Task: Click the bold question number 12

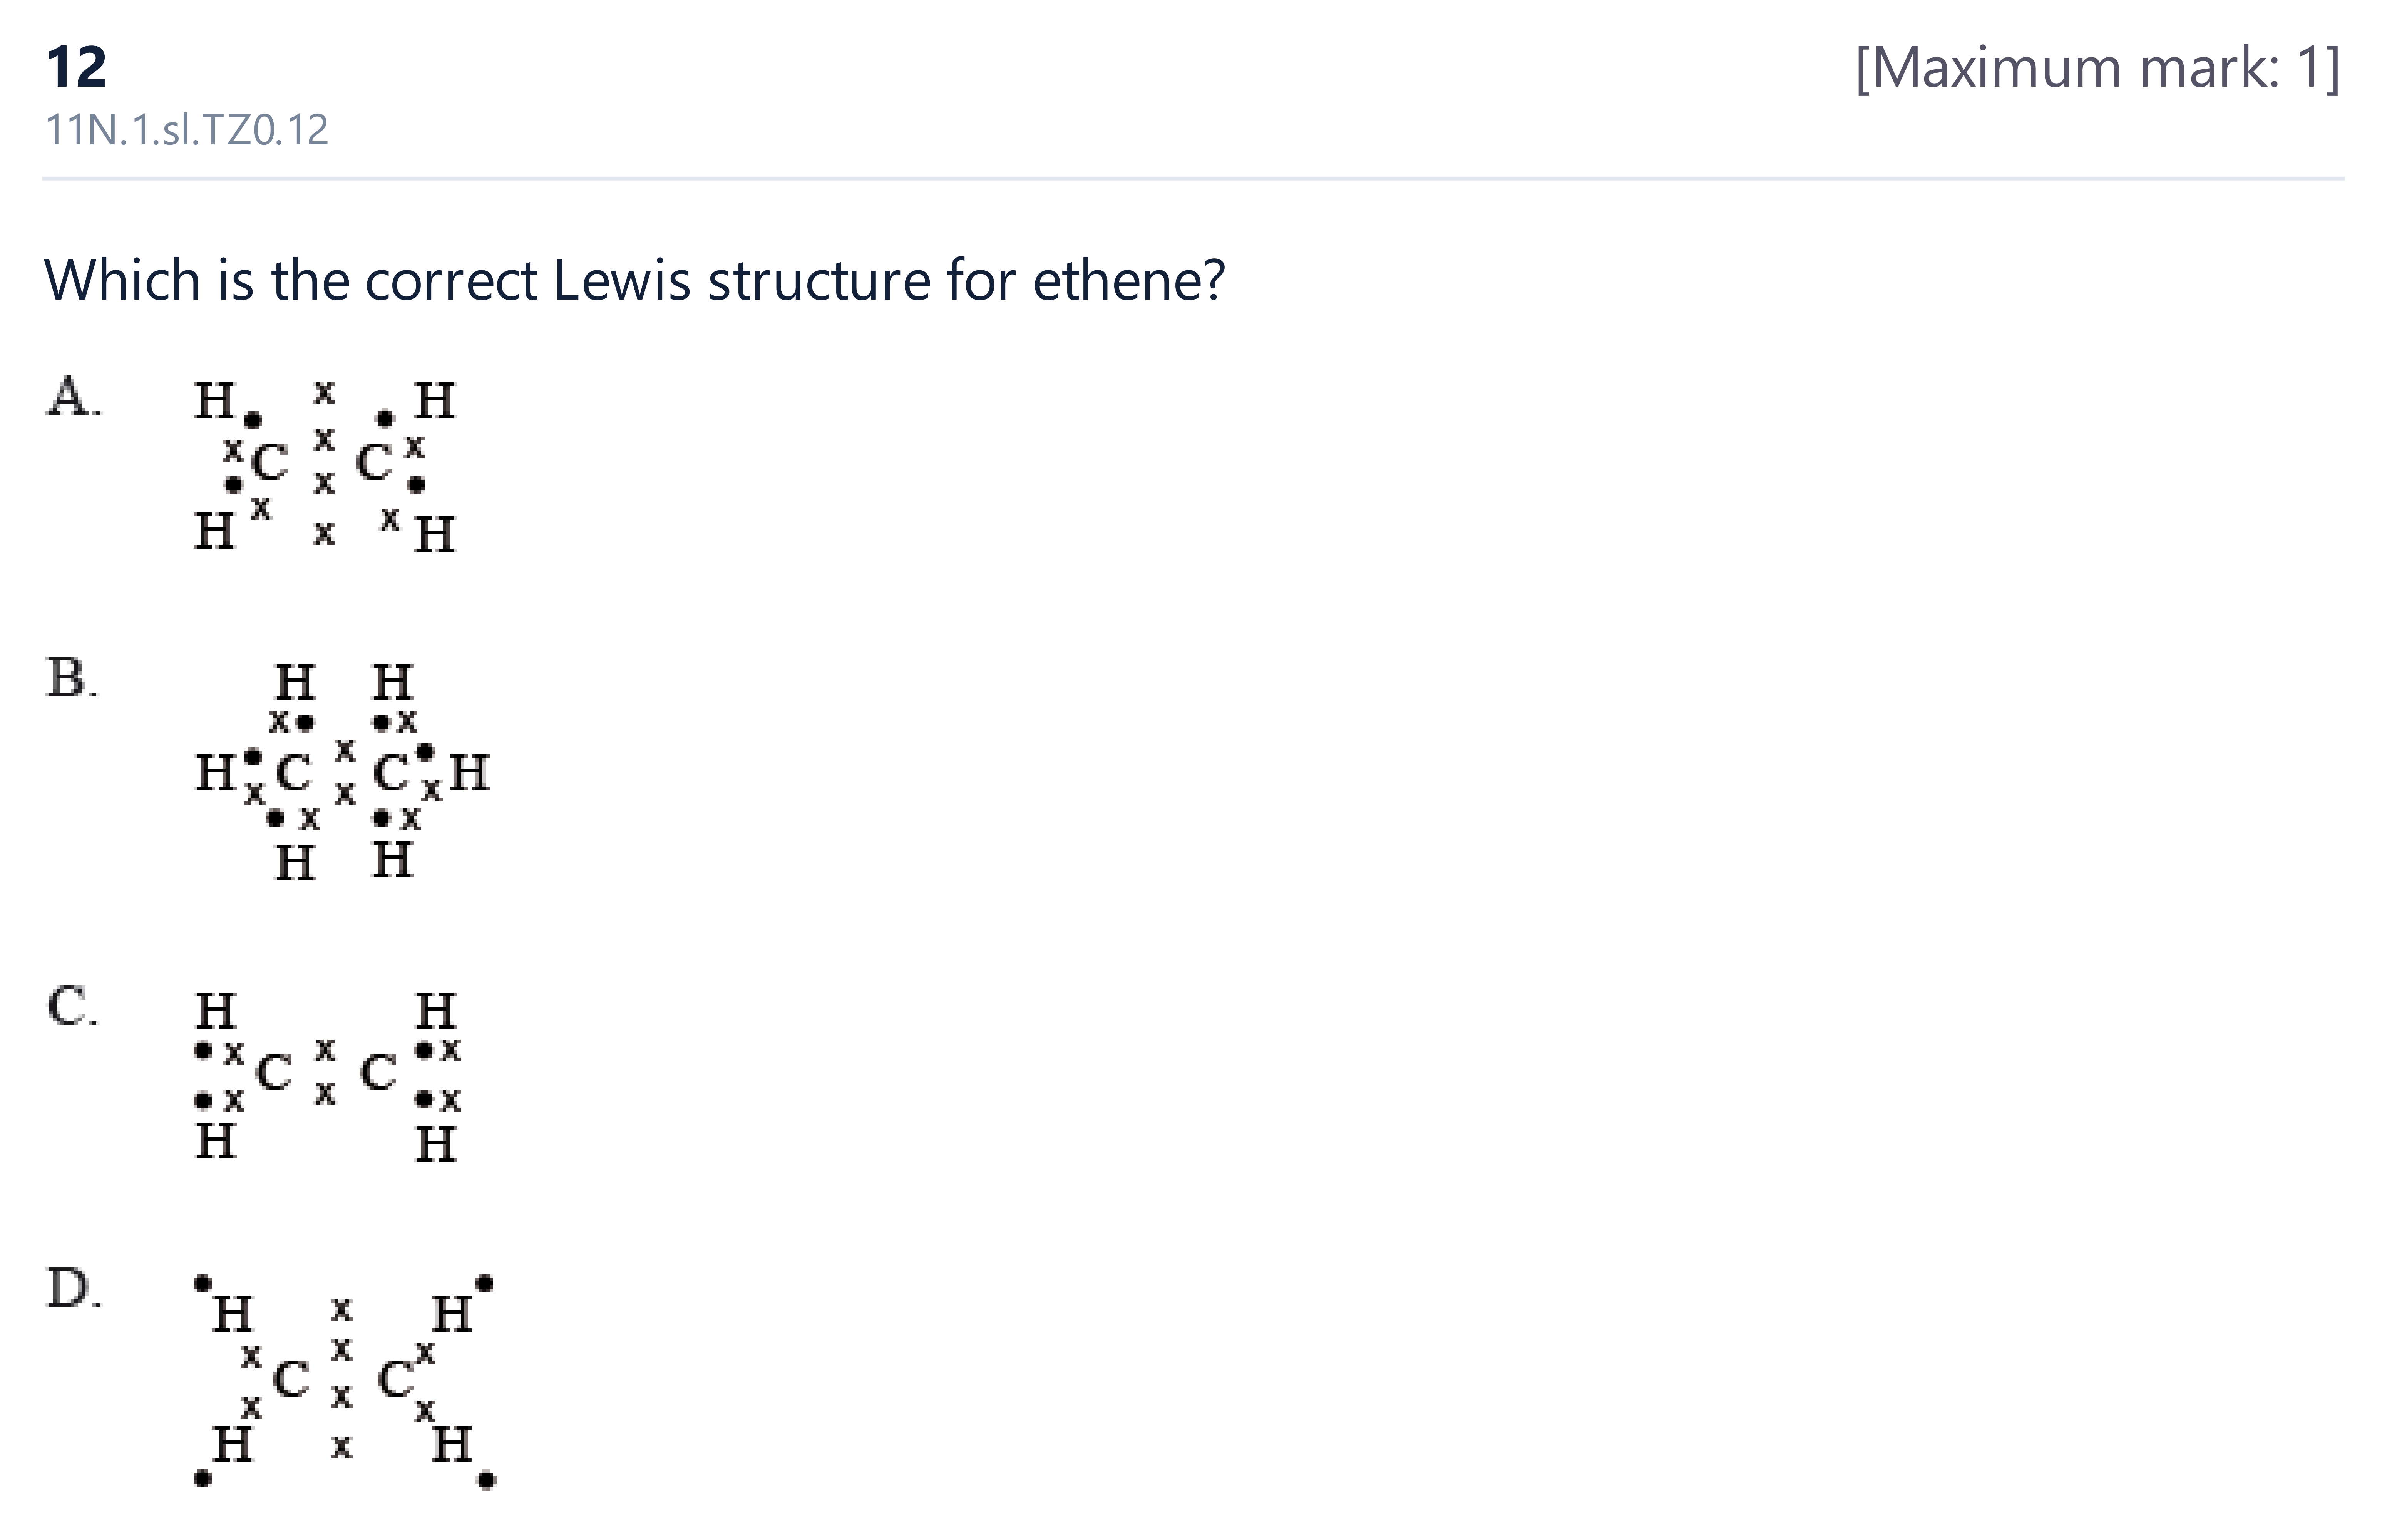Action: click(x=77, y=68)
